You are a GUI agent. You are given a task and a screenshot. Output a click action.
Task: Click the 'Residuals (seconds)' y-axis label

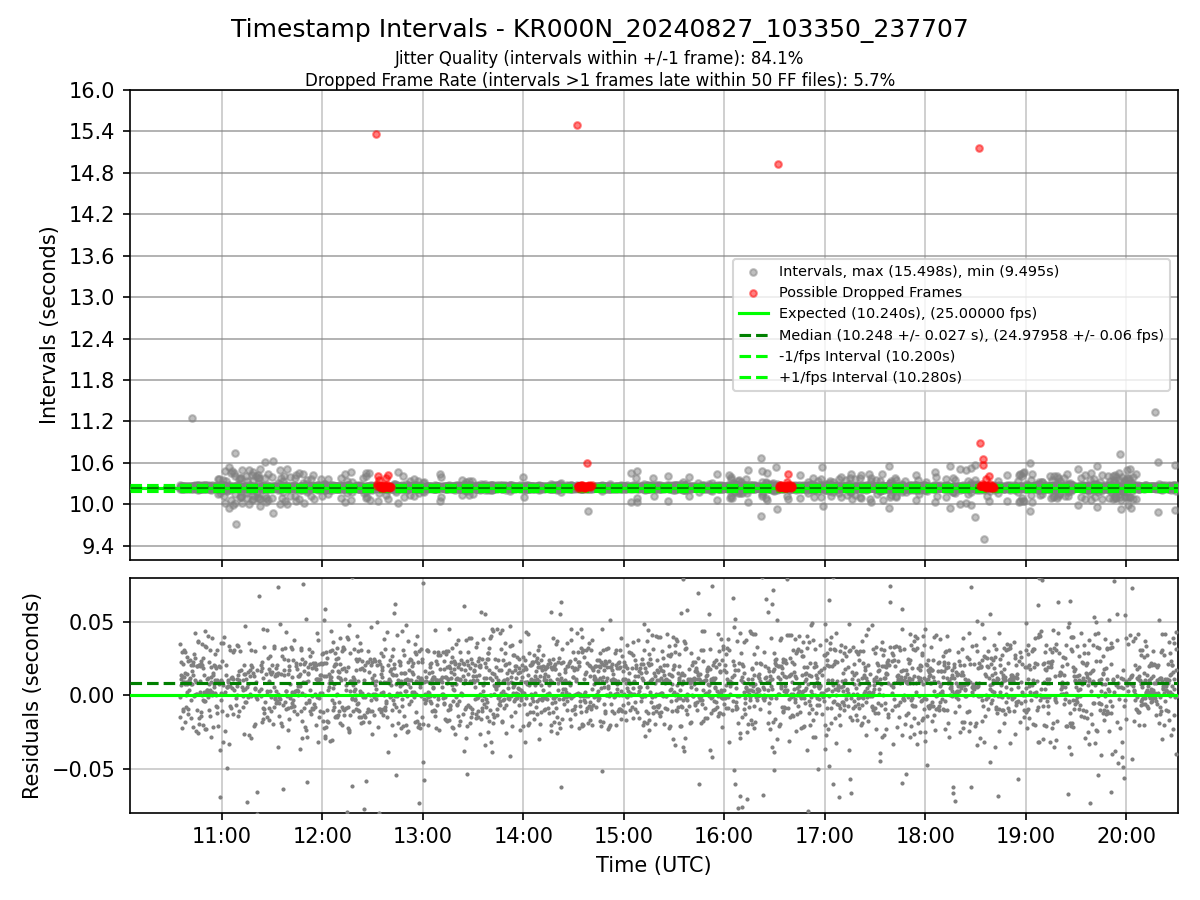coord(31,696)
